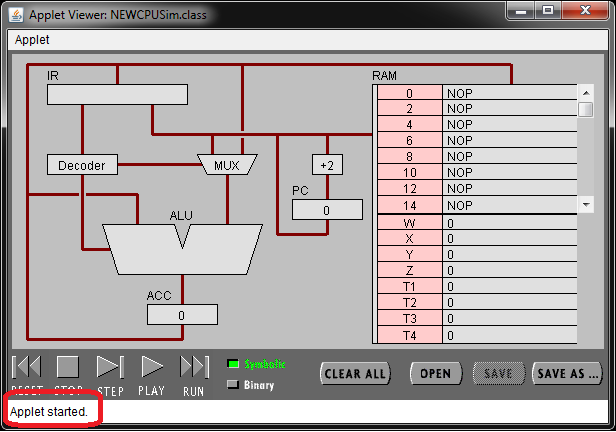
Task: Click the ALU block
Action: pyautogui.click(x=182, y=249)
